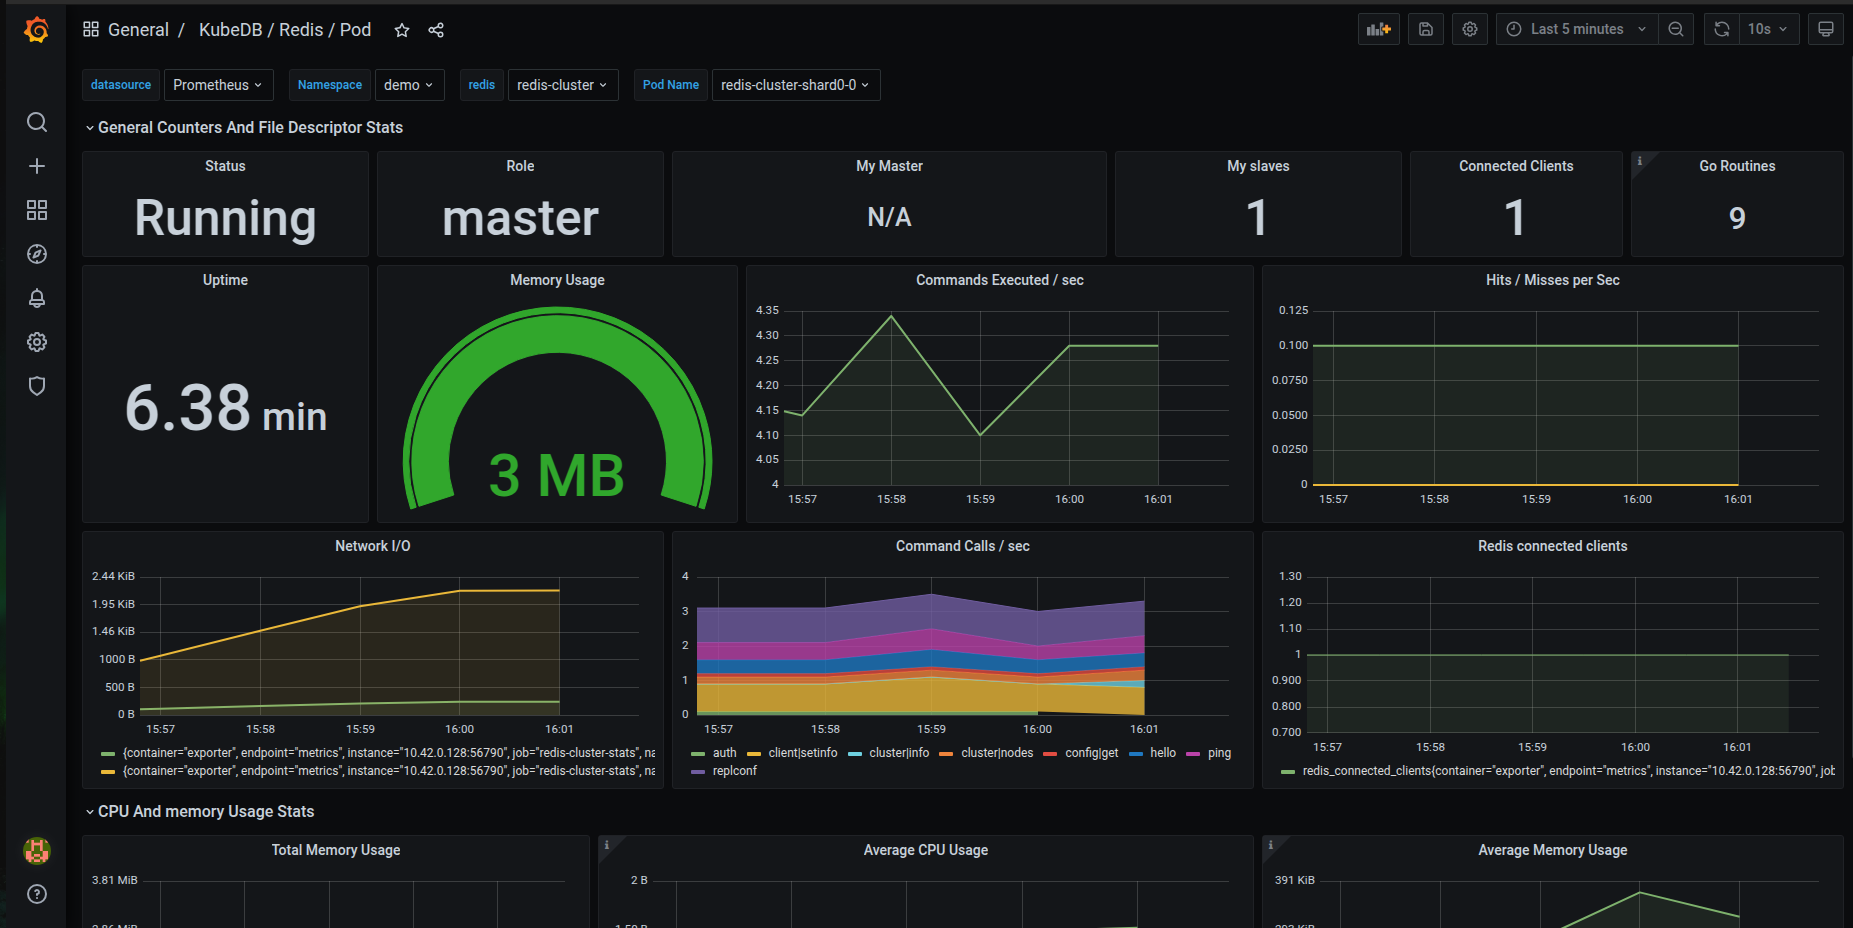Image resolution: width=1853 pixels, height=928 pixels.
Task: Toggle the redis_connected_clients legend series
Action: [x=1568, y=771]
